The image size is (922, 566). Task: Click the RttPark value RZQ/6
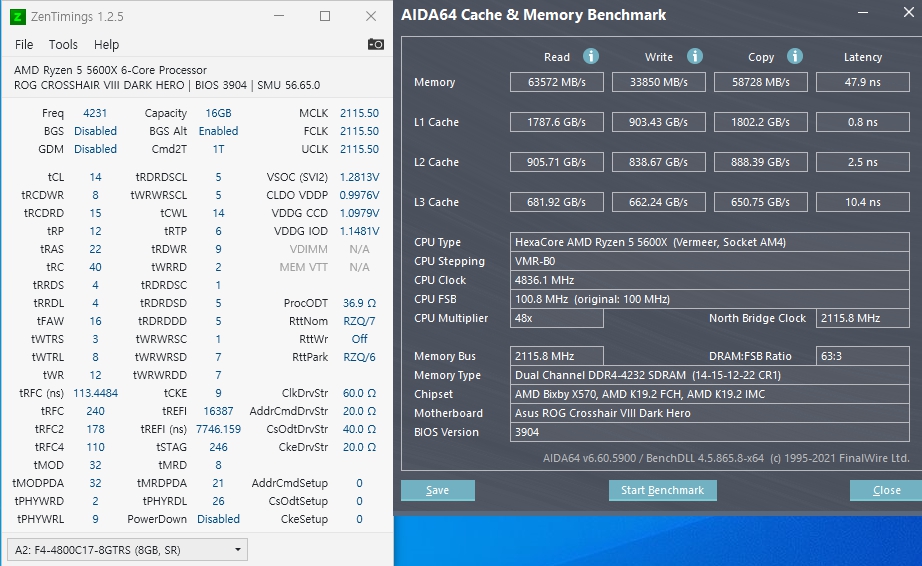pos(359,357)
